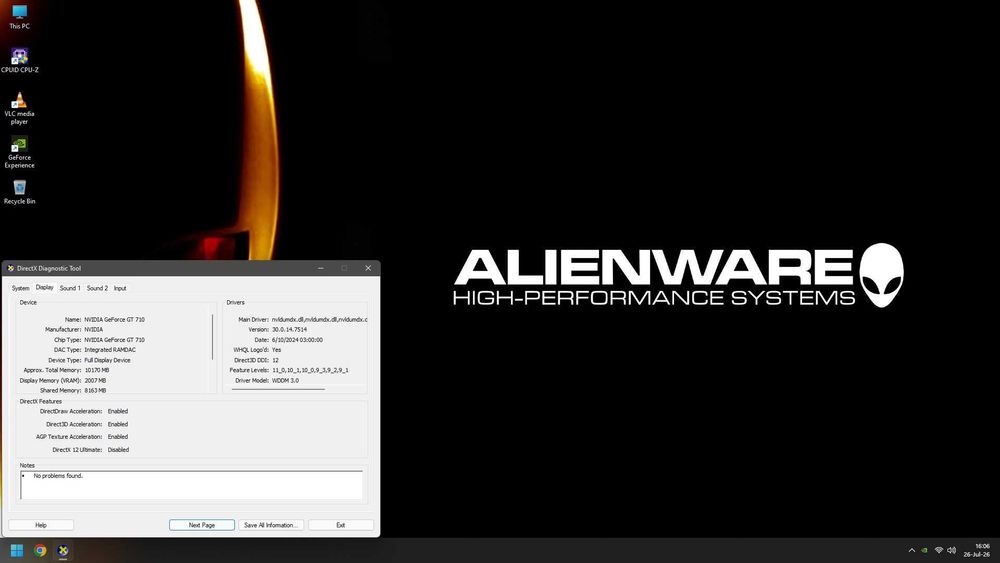
Task: Click the Drivers panel horizontal scrollbar
Action: (x=278, y=389)
